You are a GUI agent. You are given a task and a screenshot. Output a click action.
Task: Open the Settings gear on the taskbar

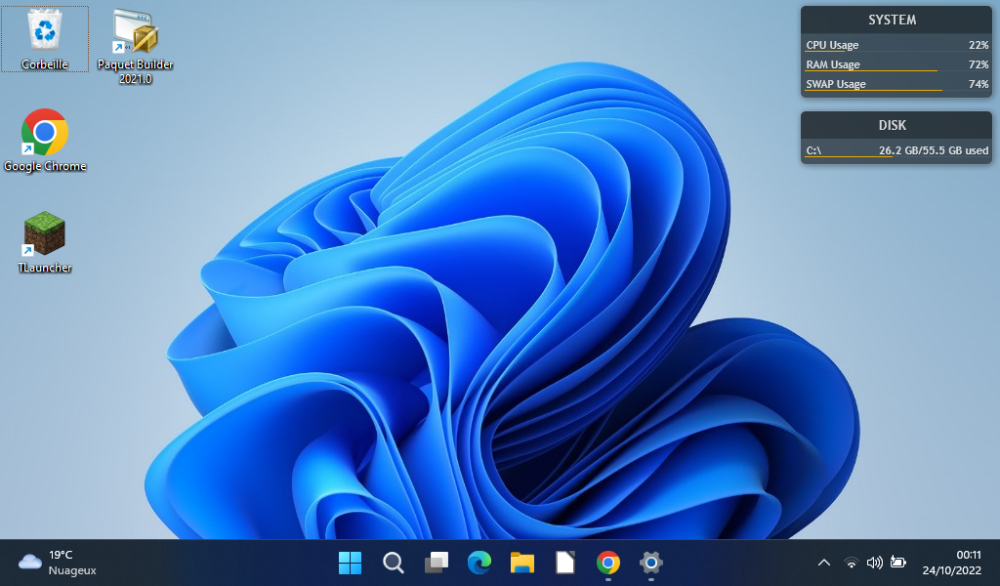[650, 563]
